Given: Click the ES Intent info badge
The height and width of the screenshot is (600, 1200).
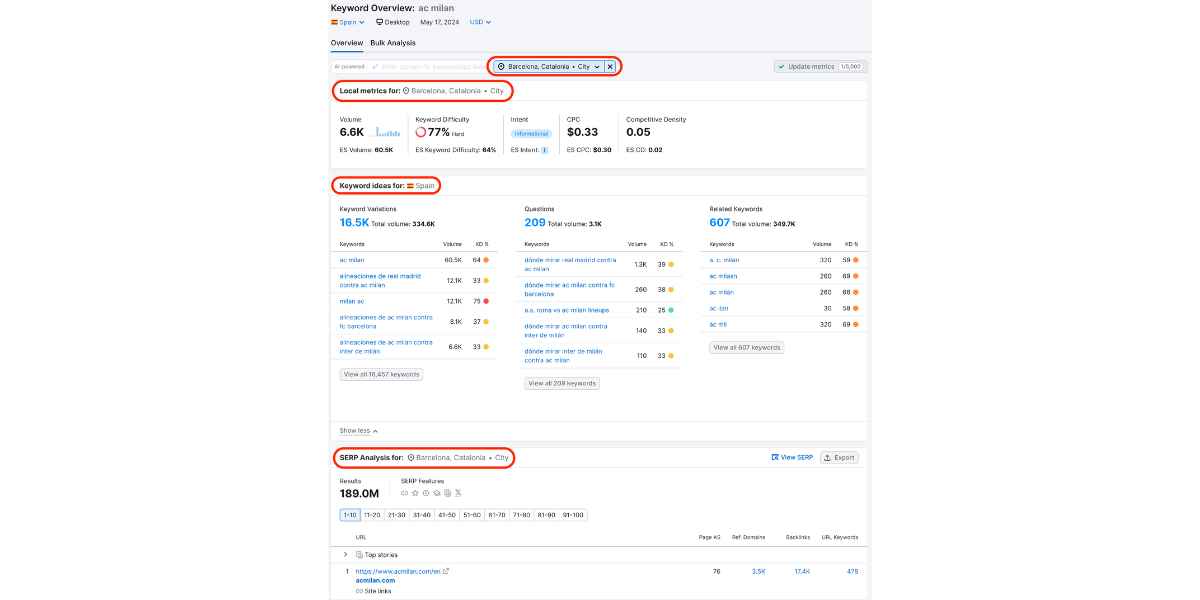Looking at the screenshot, I should (545, 150).
